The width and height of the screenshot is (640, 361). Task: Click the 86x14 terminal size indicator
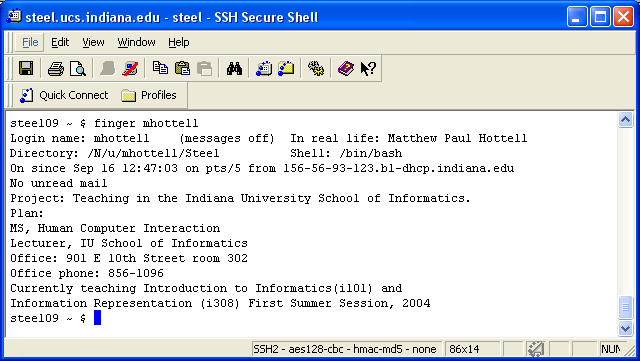(x=464, y=349)
